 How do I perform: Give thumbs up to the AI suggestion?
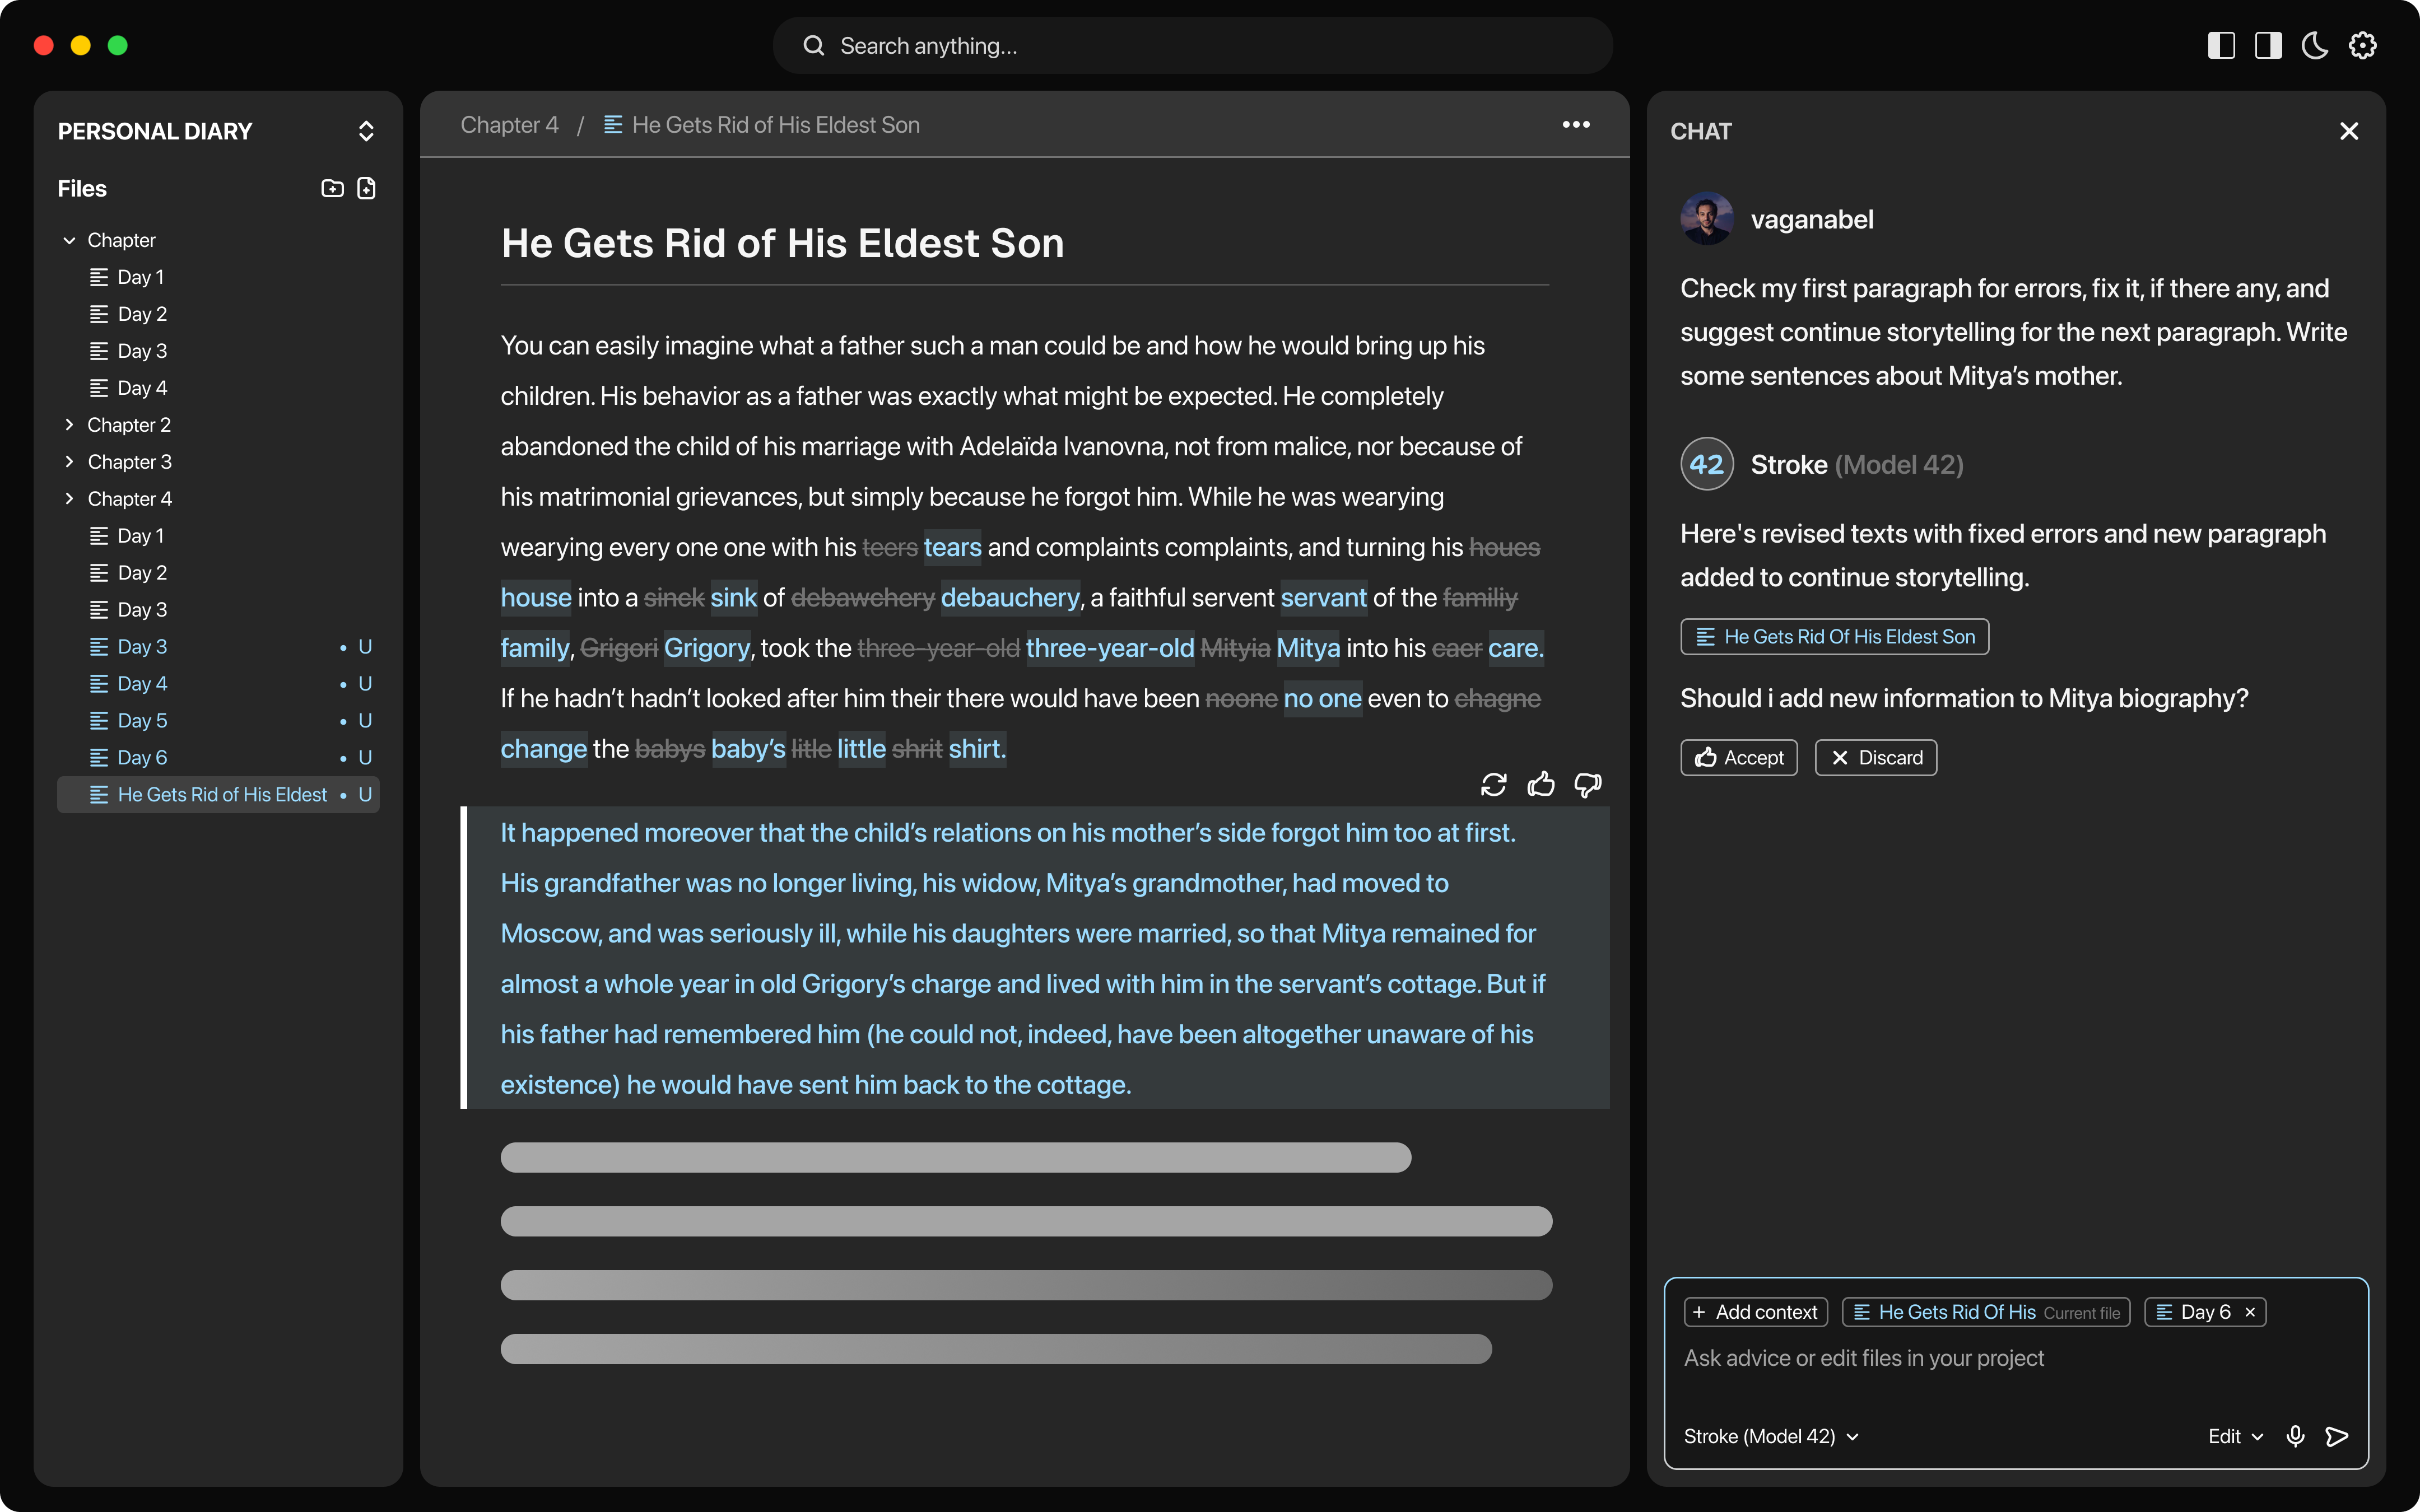point(1541,785)
